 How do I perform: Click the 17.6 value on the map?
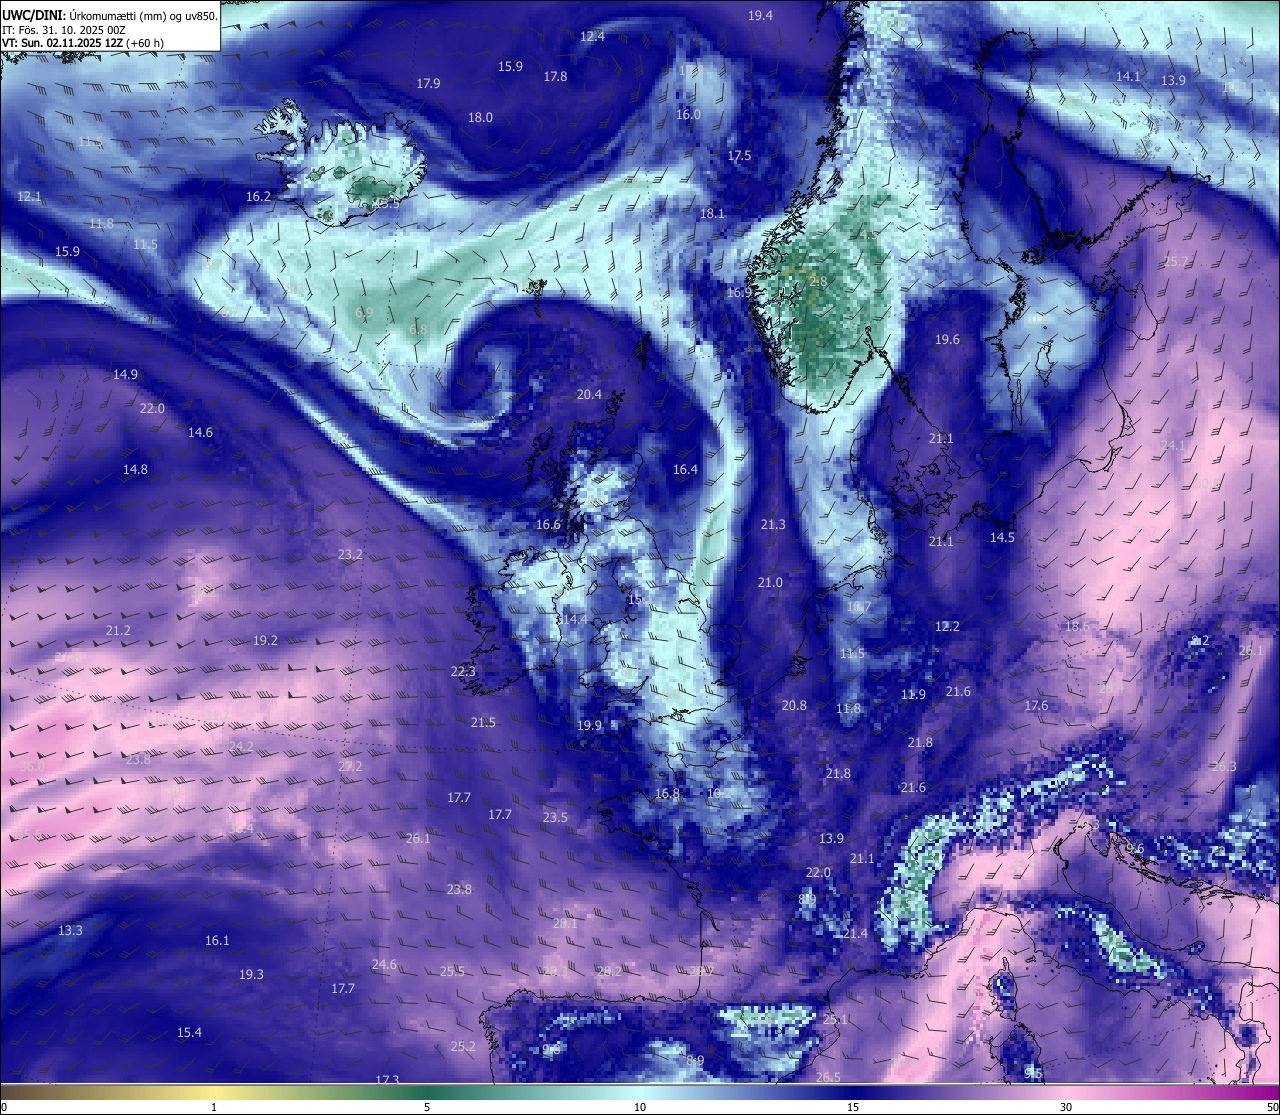[1036, 705]
